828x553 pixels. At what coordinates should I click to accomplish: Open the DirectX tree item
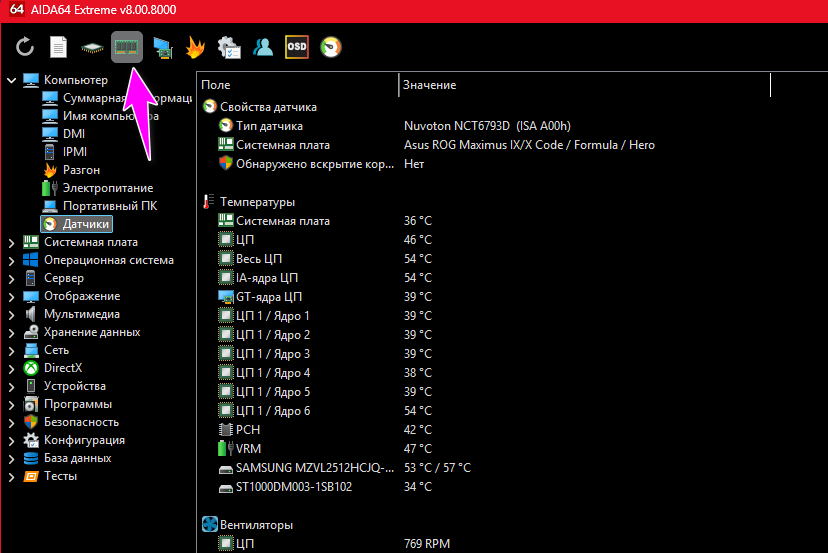(62, 368)
